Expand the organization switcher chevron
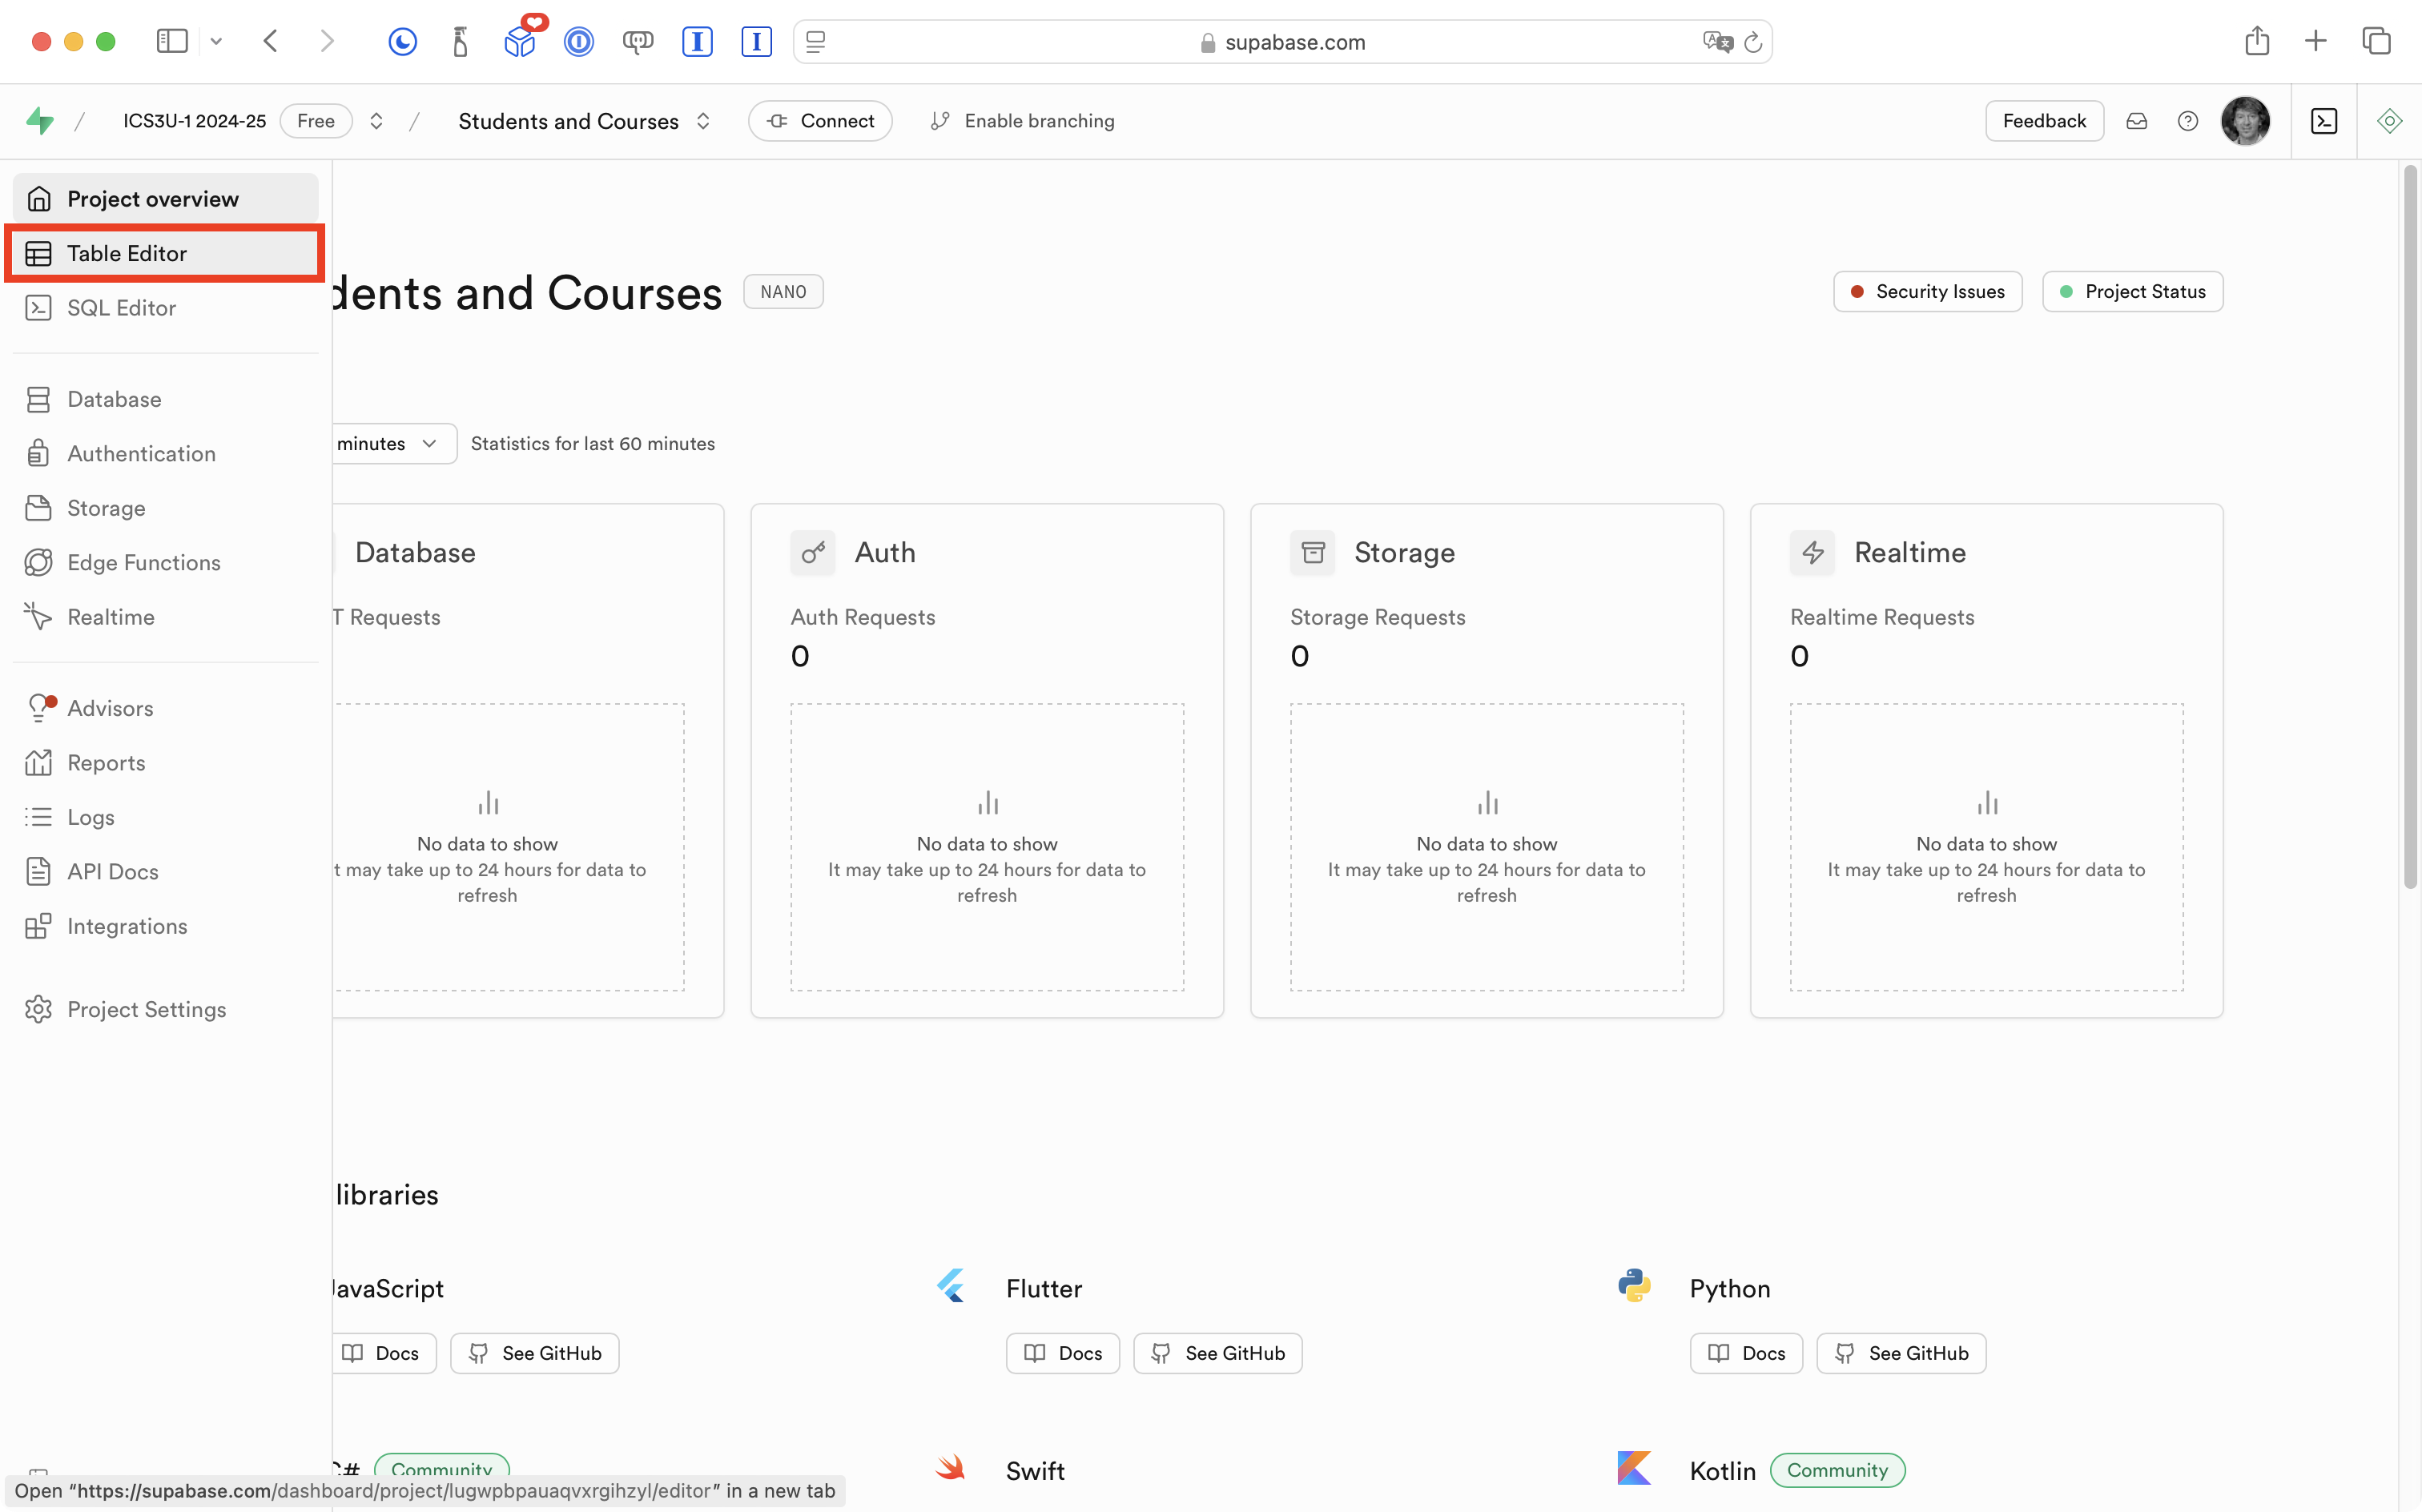Viewport: 2422px width, 1512px height. tap(376, 121)
